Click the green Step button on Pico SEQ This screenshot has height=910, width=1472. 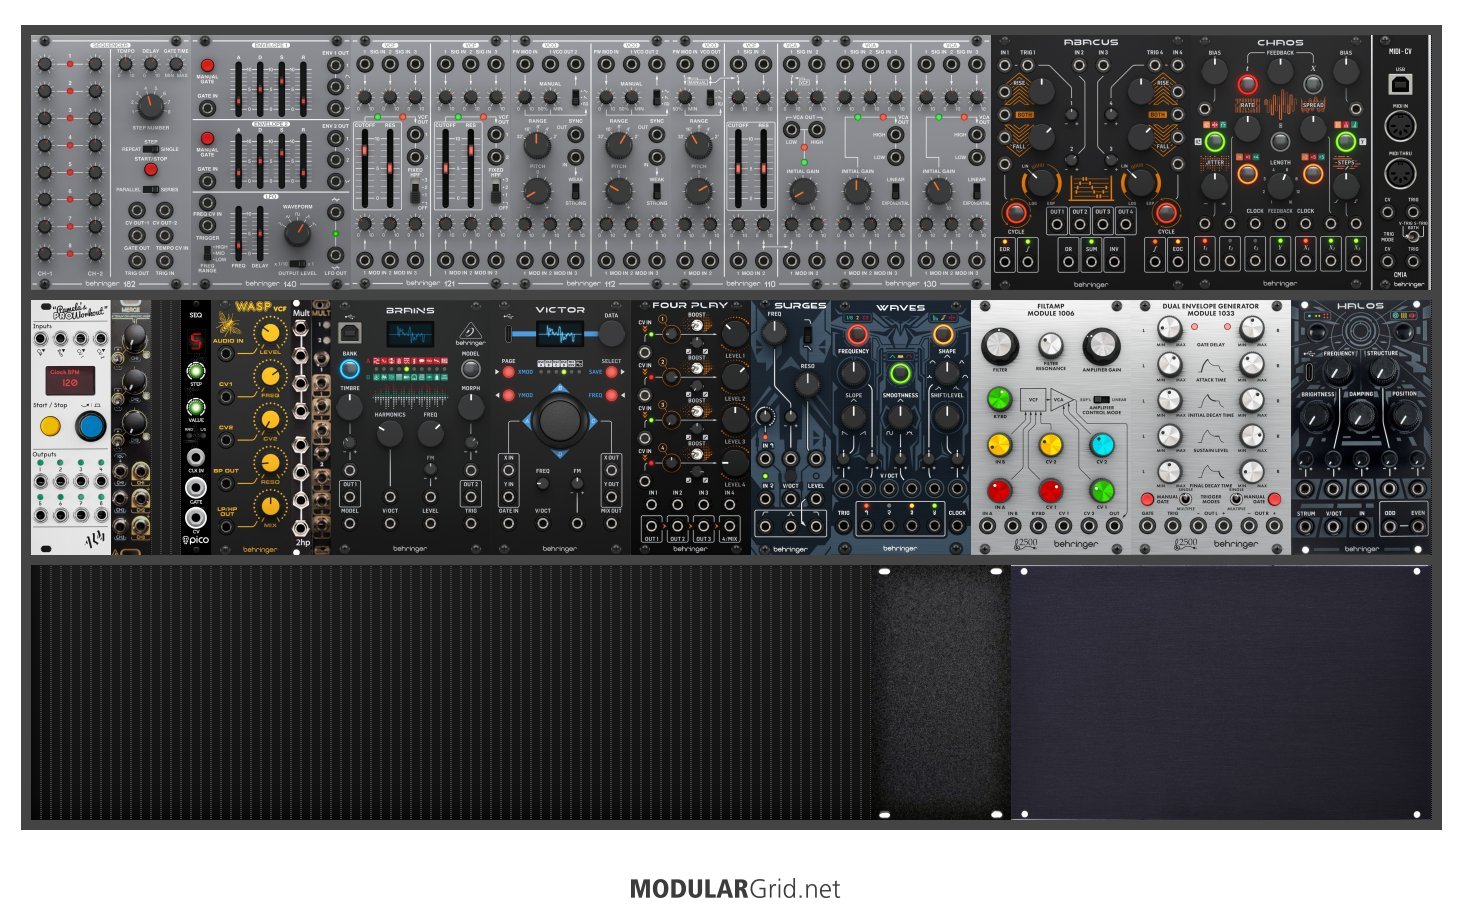tap(196, 372)
